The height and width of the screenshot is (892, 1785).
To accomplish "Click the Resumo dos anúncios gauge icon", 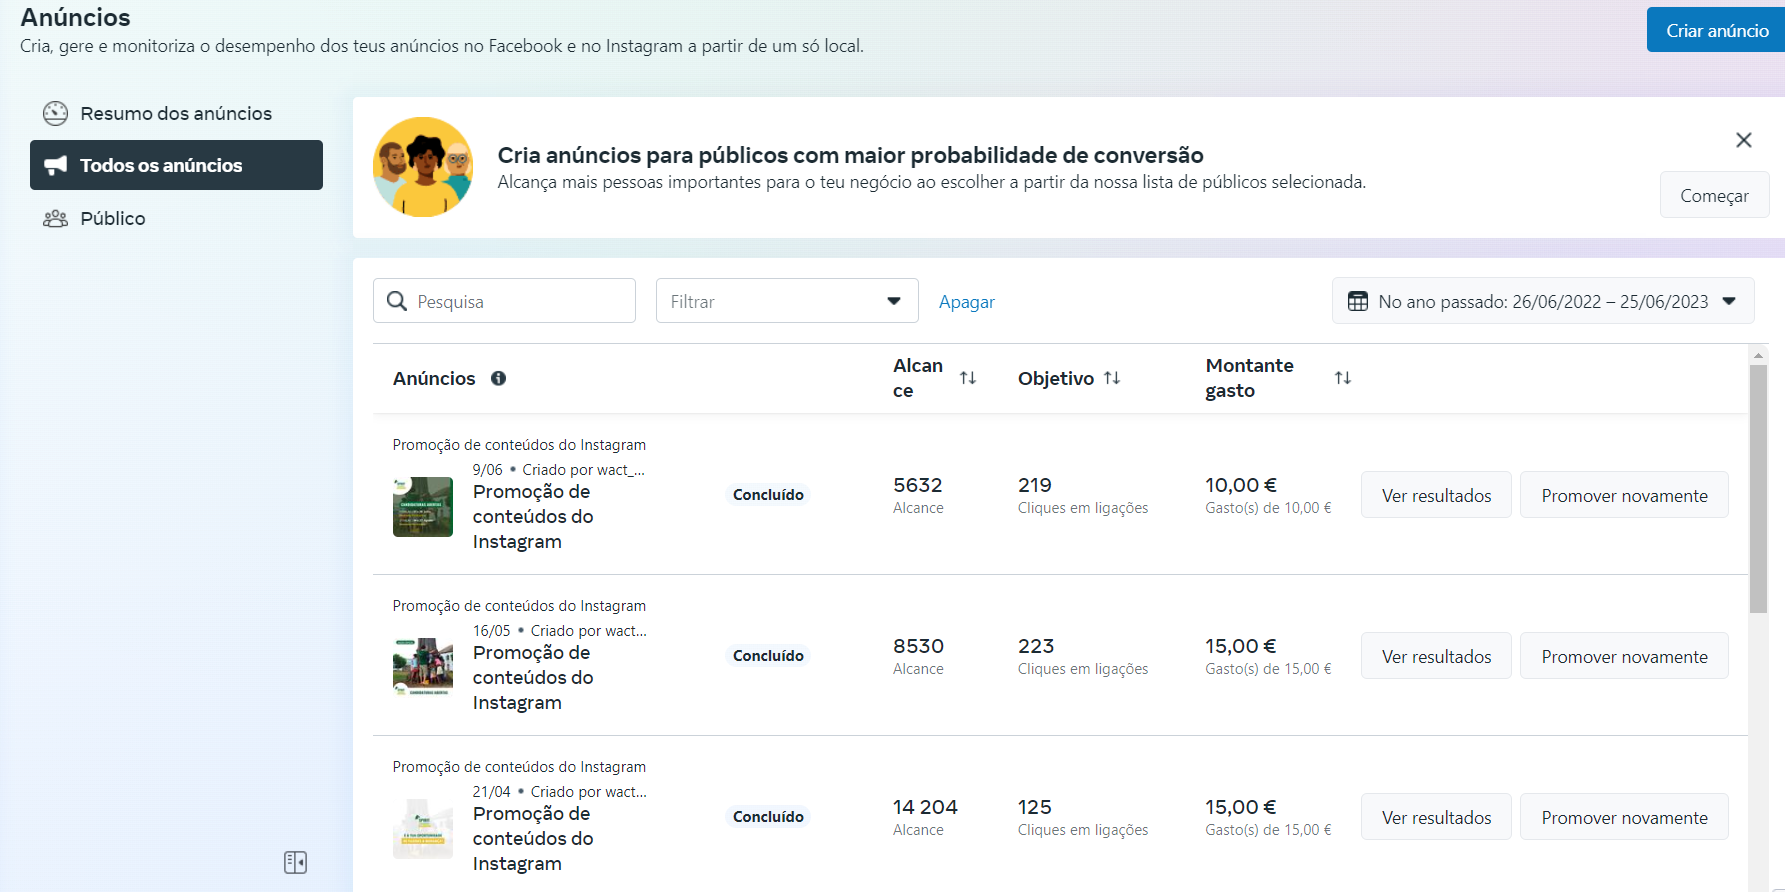I will pos(56,113).
